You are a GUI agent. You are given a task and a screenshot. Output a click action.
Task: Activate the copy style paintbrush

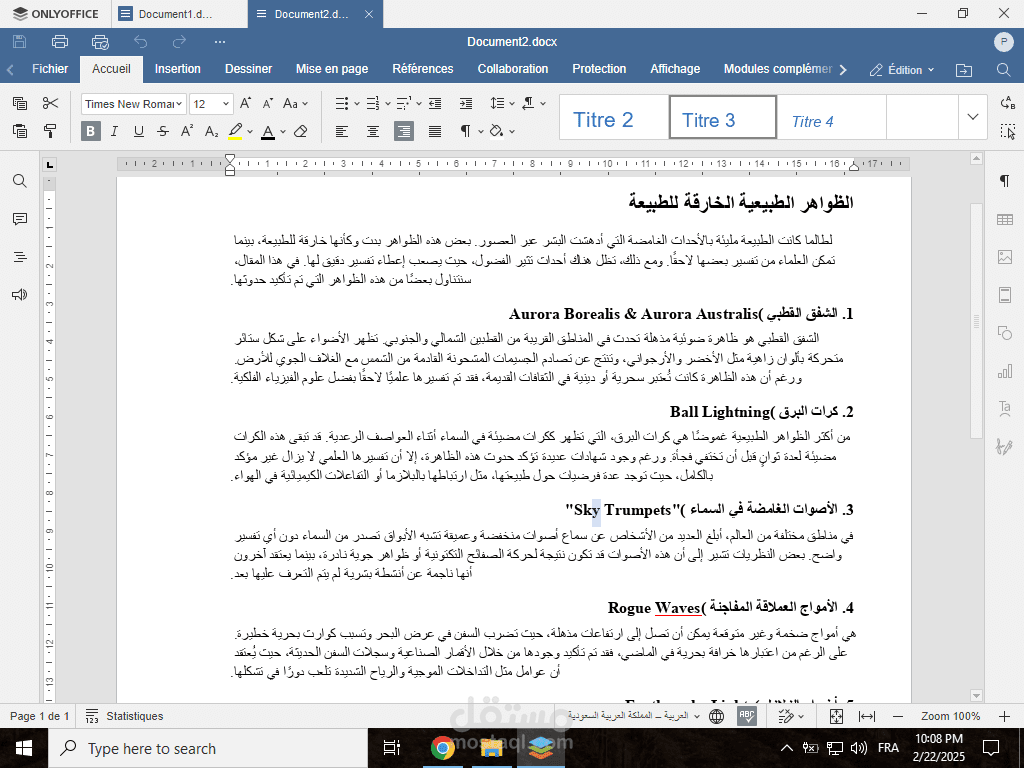coord(50,131)
